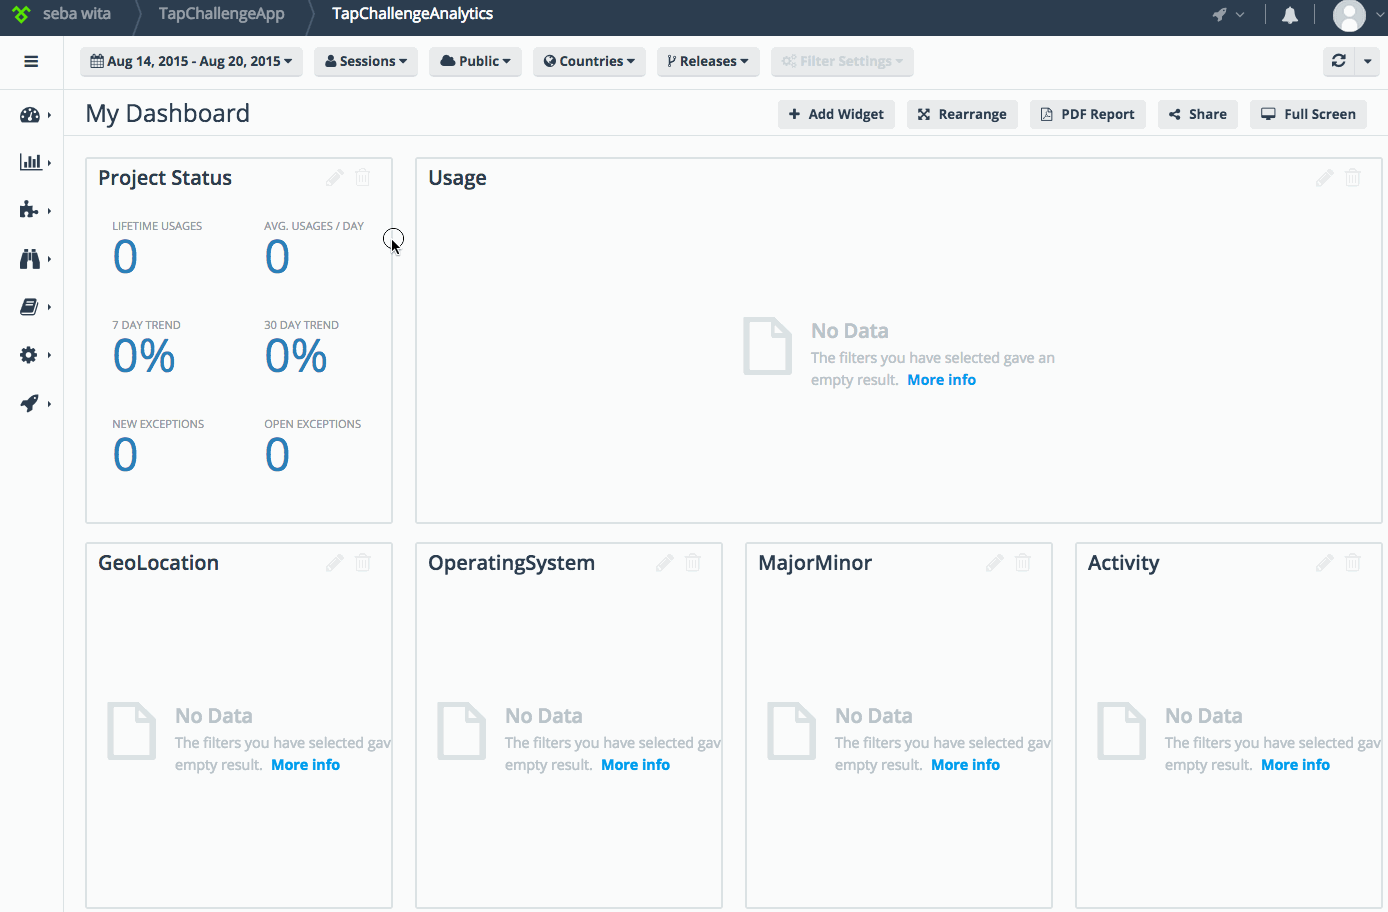
Task: Edit the Project Status widget with pencil icon
Action: (334, 177)
